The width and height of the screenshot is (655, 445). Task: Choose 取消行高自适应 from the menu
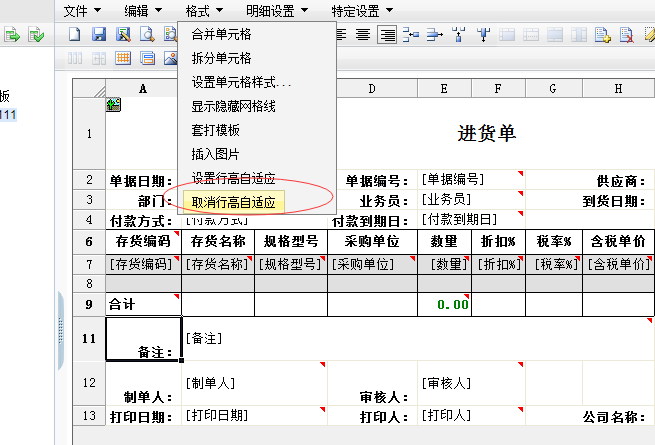pos(233,202)
